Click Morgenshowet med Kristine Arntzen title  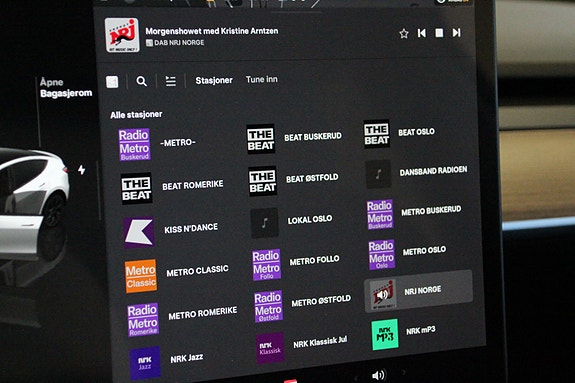click(x=212, y=31)
